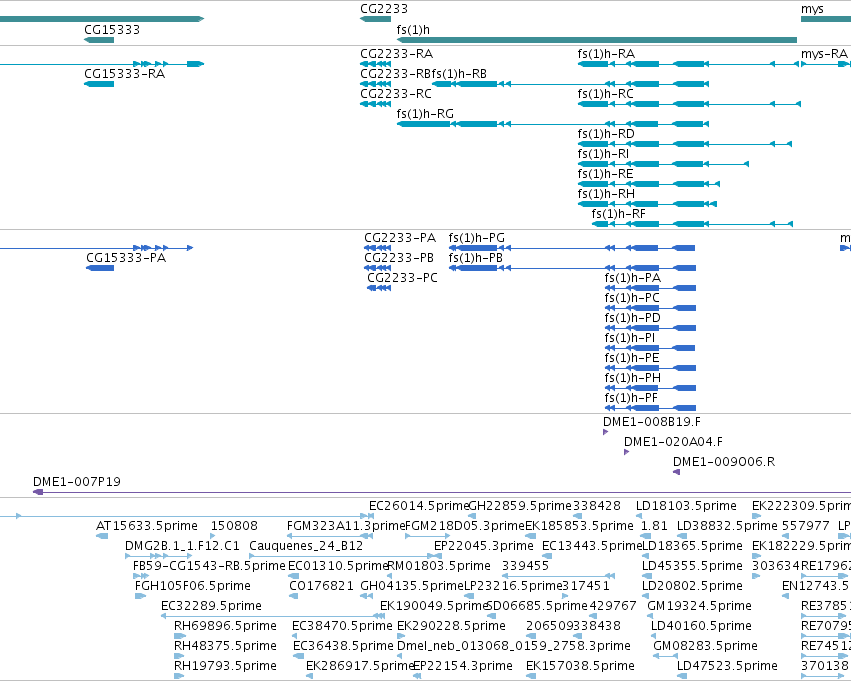This screenshot has width=851, height=681.
Task: Click EST label DMG2B.1_1.F12.C1
Action: [x=182, y=546]
